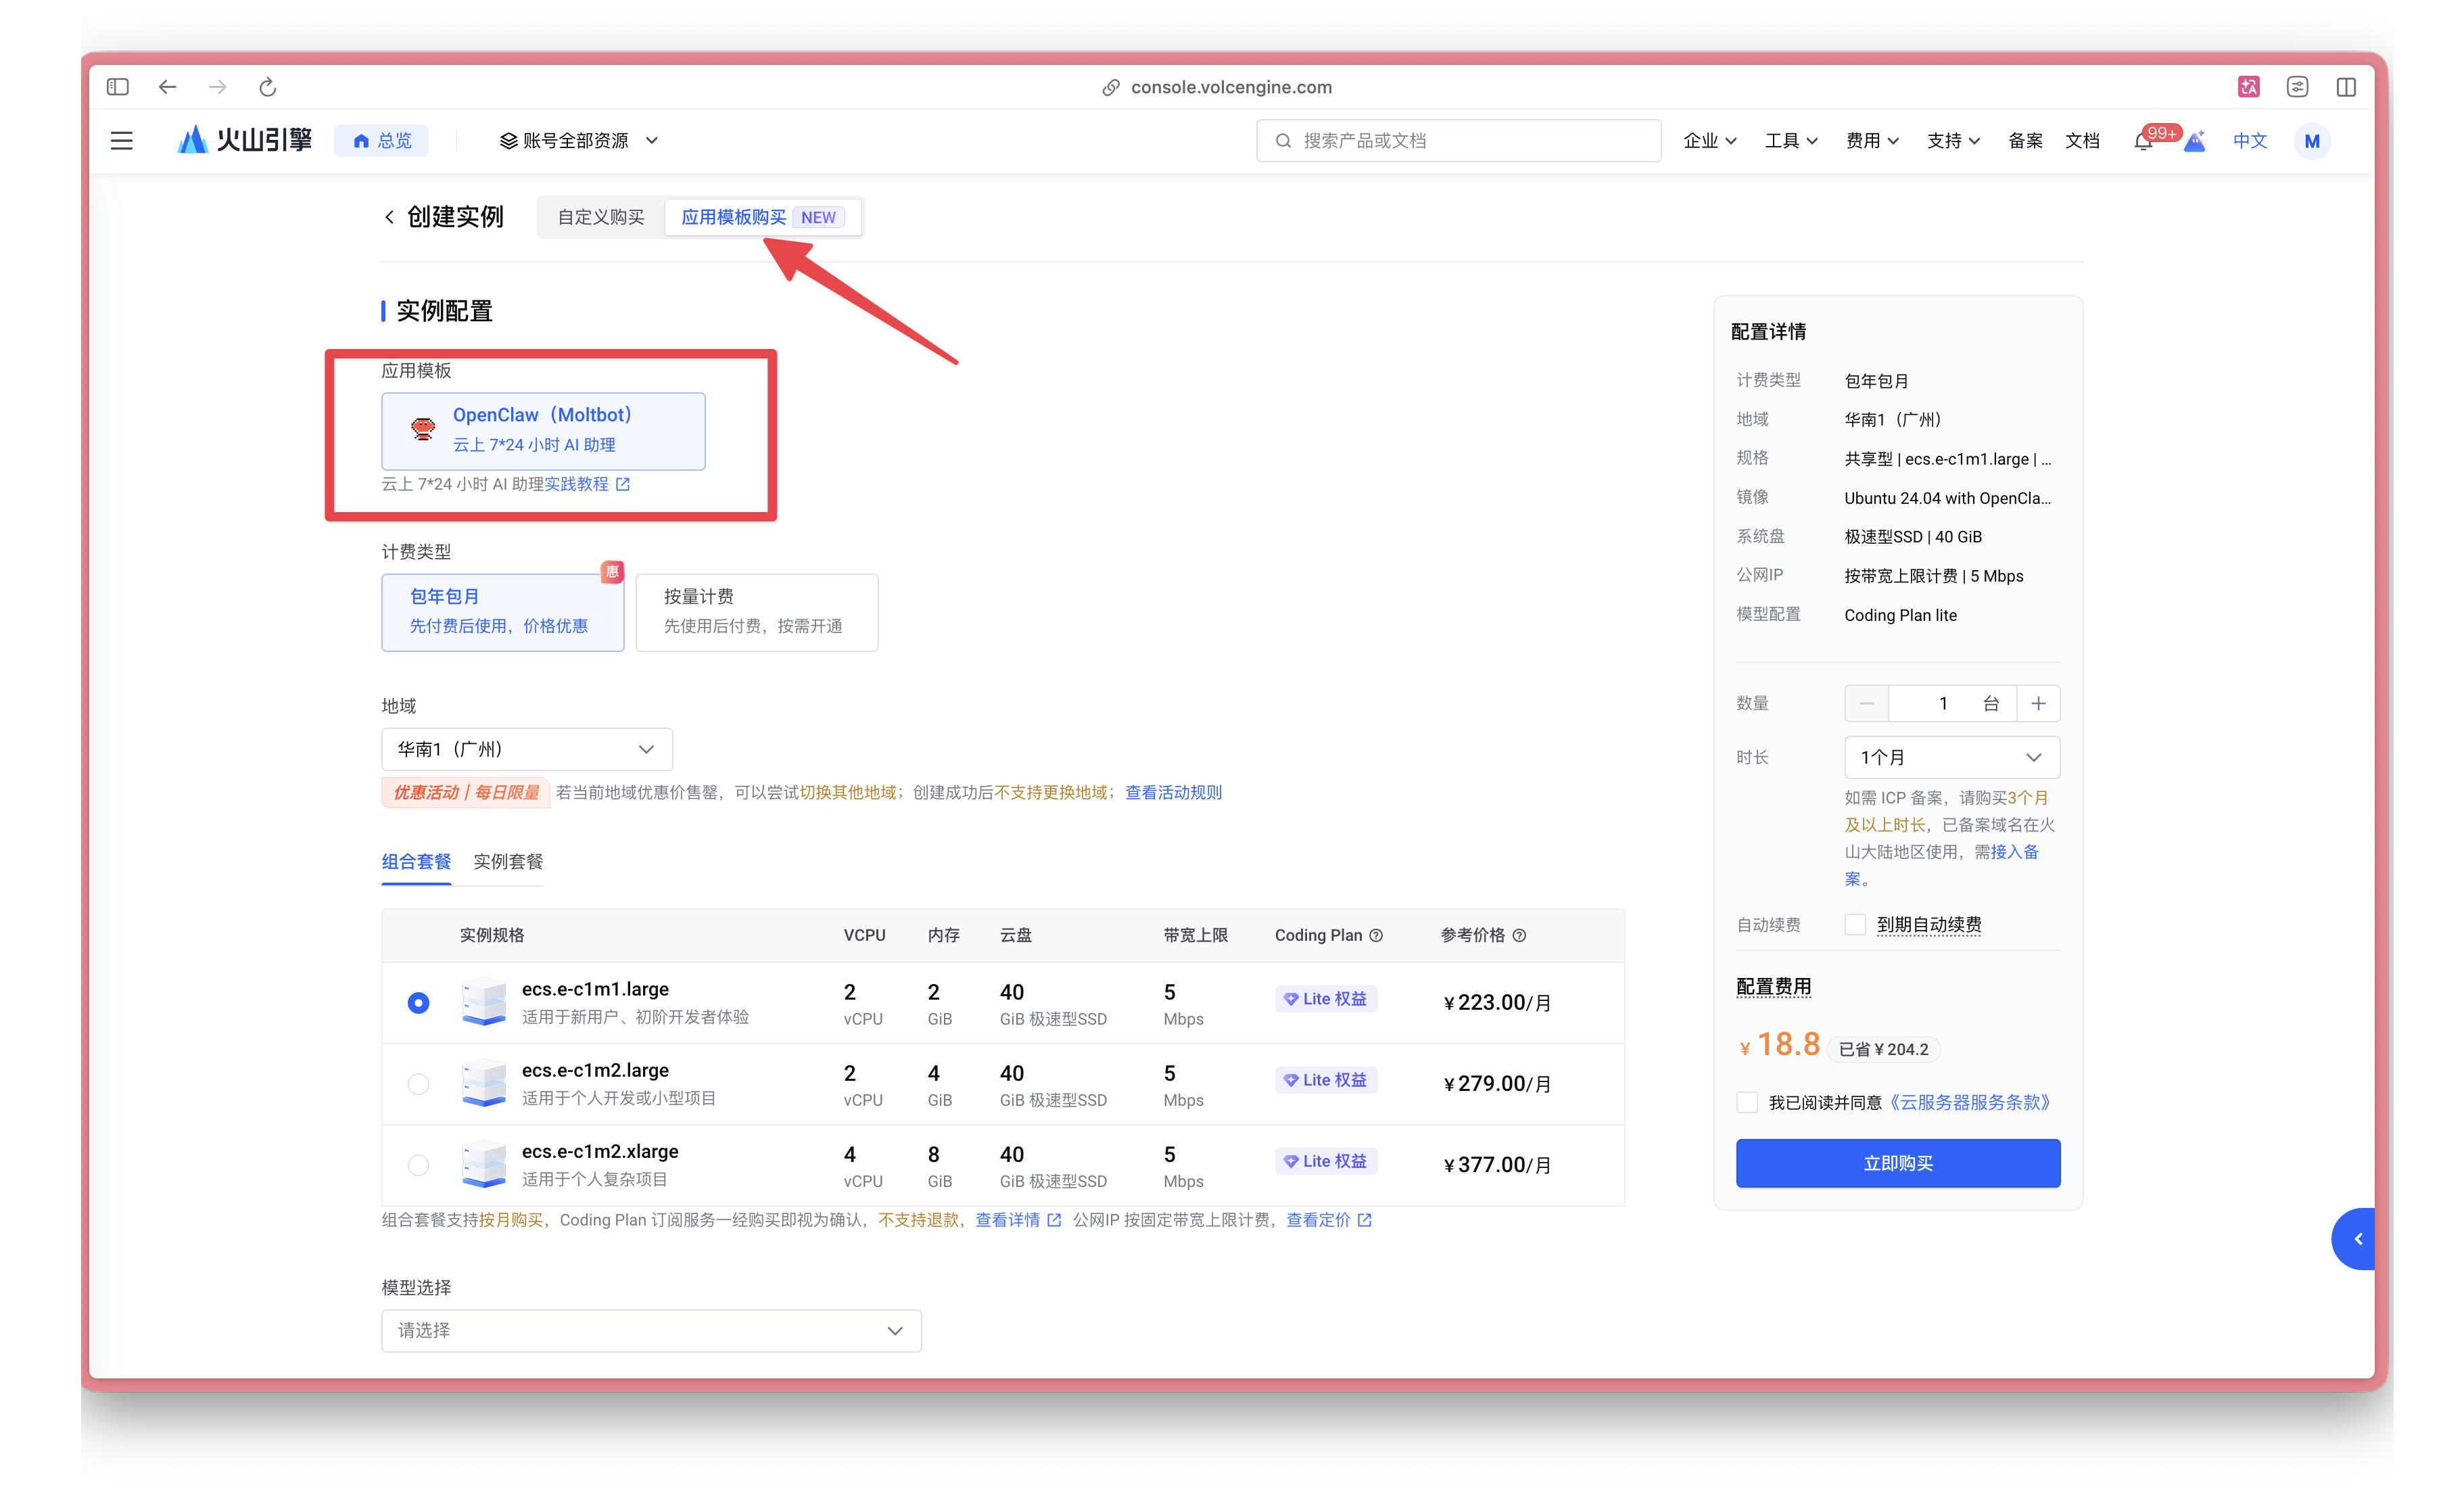The image size is (2464, 1492).
Task: Open the 模型选择 dropdown
Action: [x=651, y=1330]
